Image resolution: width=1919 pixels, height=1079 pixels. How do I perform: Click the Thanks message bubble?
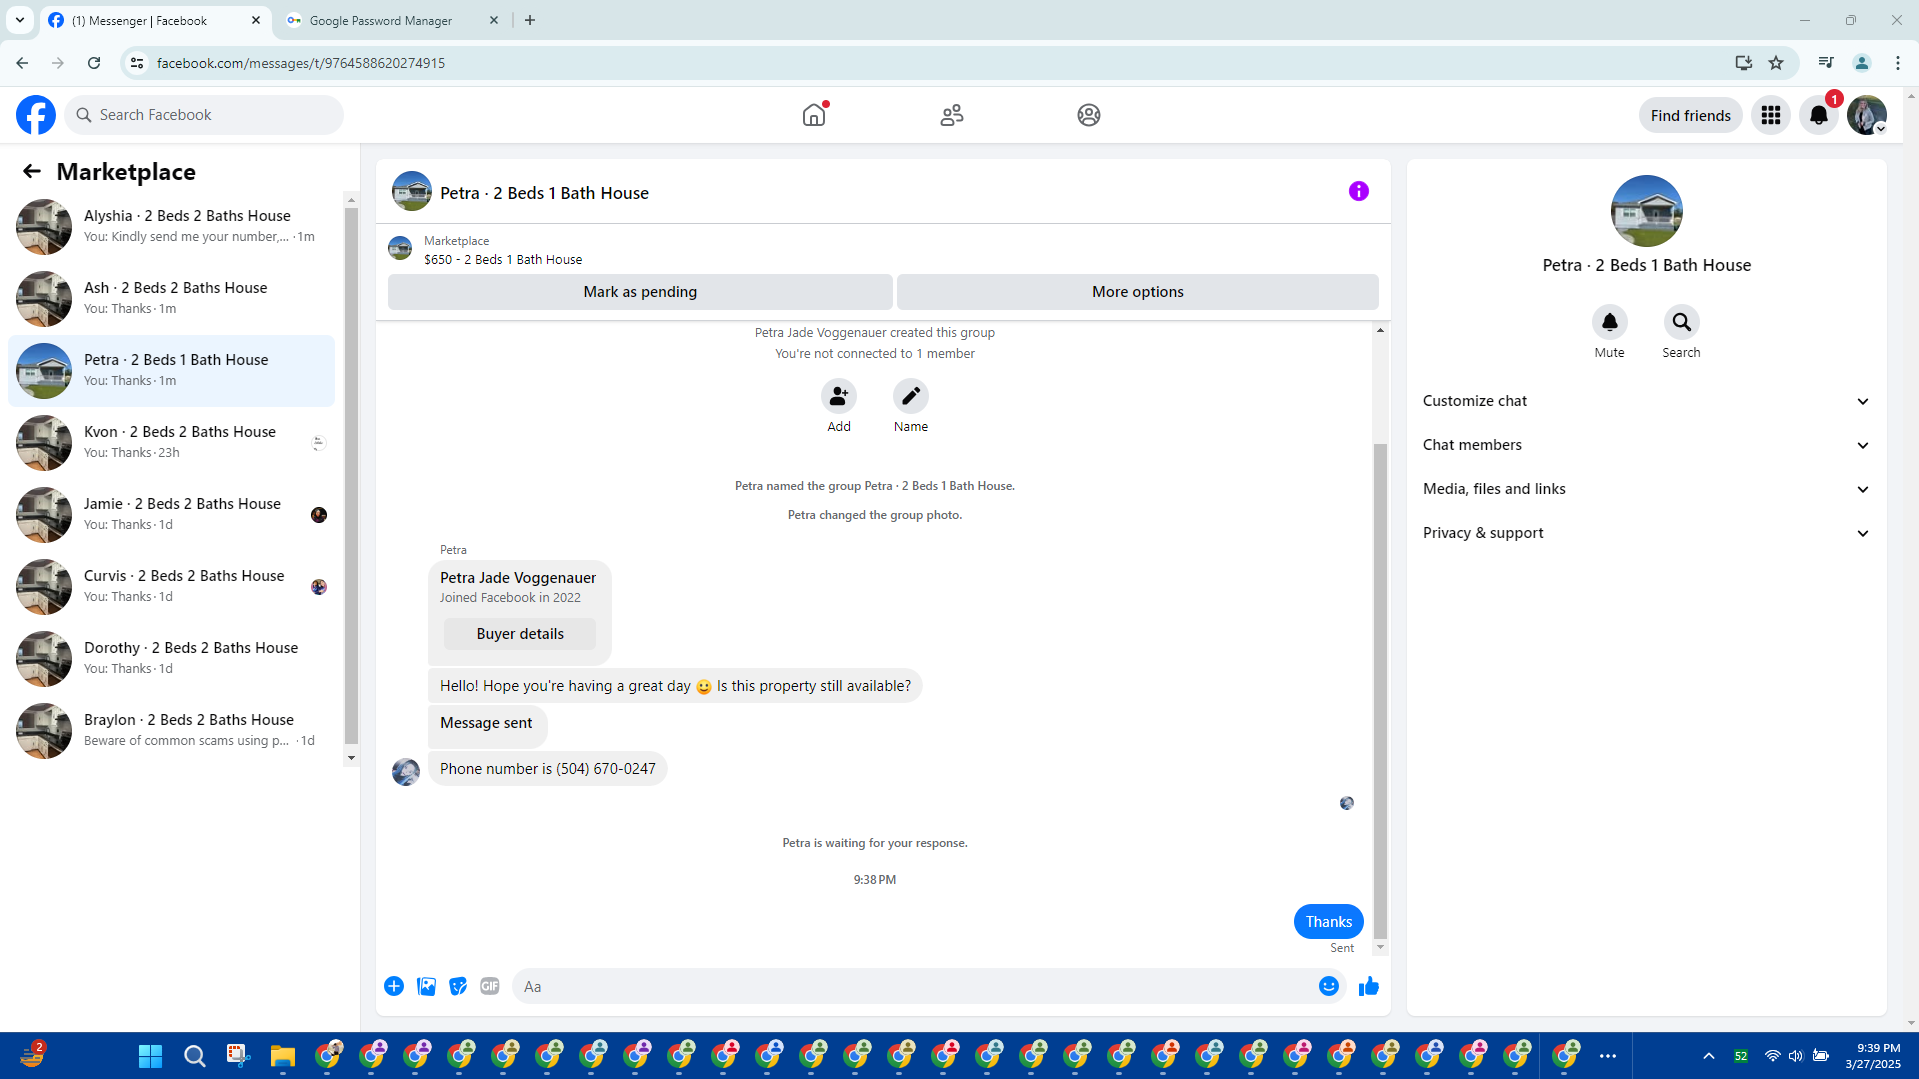click(1328, 922)
